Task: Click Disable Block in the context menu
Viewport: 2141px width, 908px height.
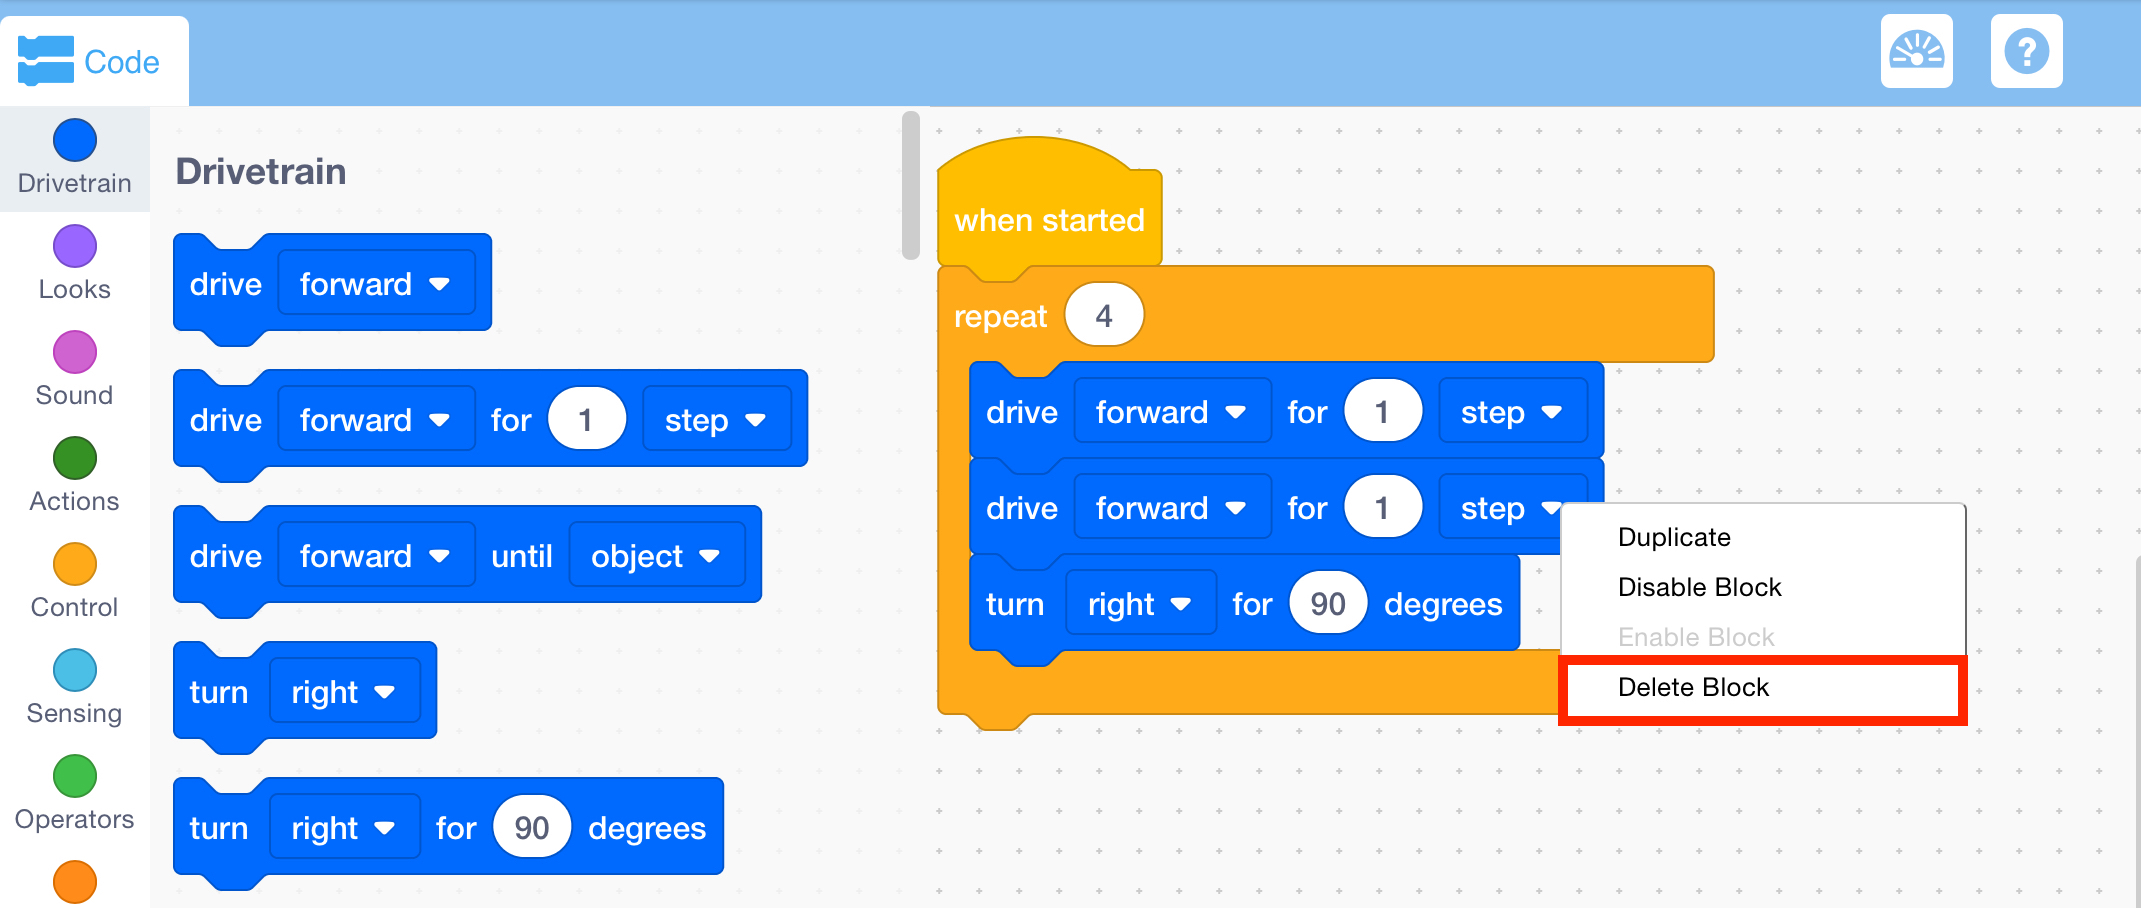Action: point(1699,587)
